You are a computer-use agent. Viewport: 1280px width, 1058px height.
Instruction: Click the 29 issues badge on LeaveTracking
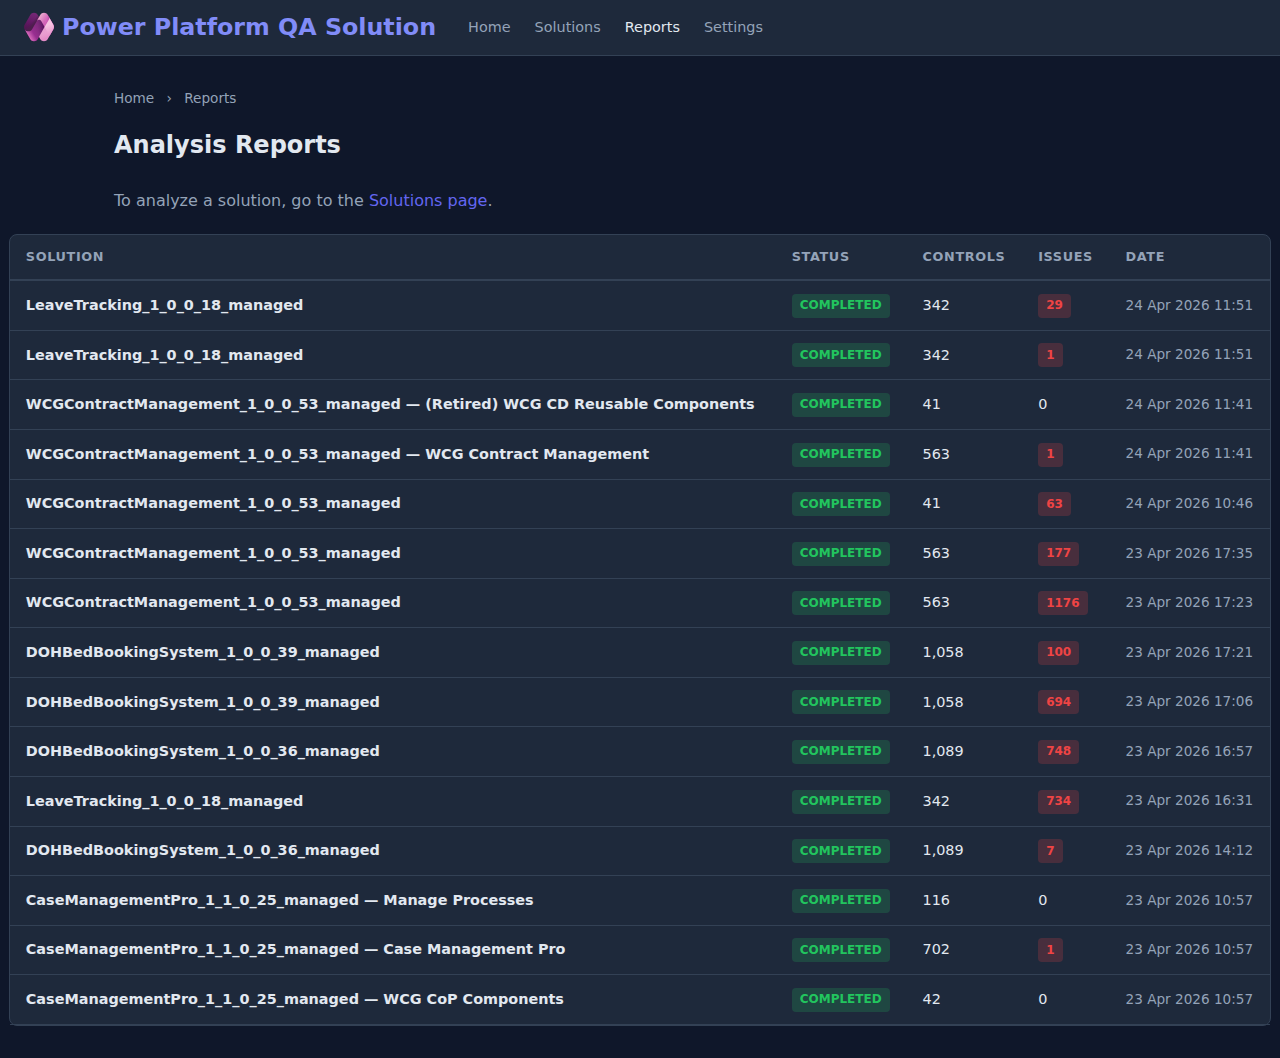tap(1053, 305)
